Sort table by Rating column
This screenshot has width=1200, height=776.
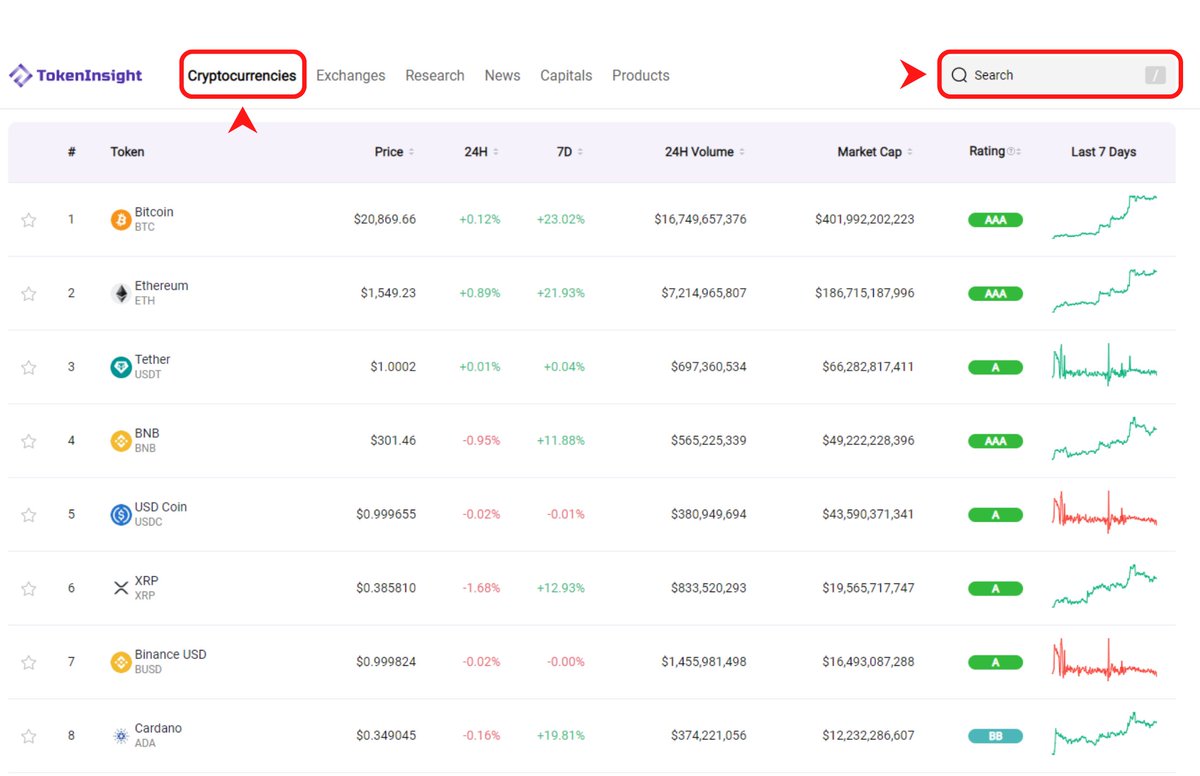click(x=995, y=151)
